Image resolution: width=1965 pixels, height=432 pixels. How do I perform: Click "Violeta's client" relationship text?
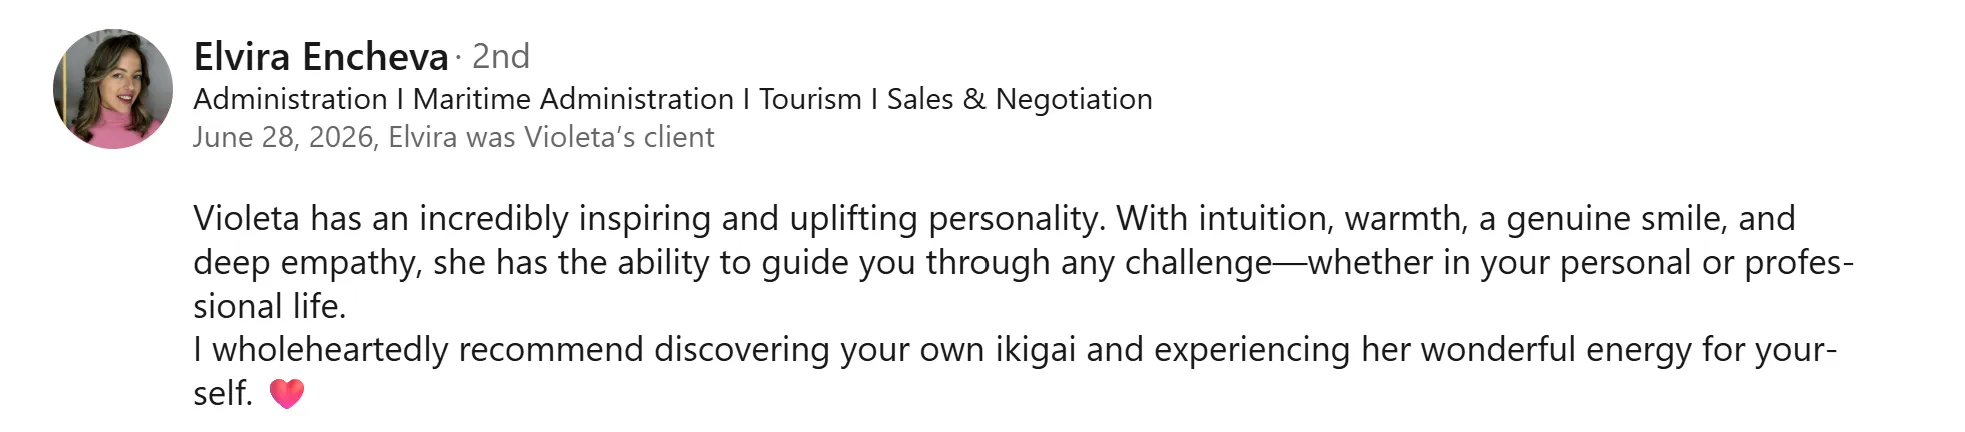pos(619,137)
